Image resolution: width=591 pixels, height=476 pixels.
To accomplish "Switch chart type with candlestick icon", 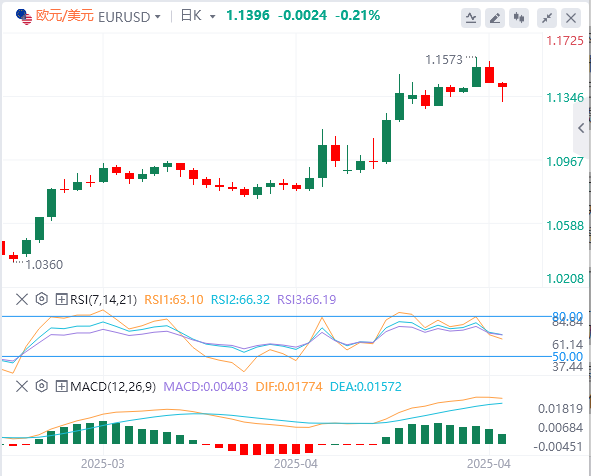I will click(519, 18).
